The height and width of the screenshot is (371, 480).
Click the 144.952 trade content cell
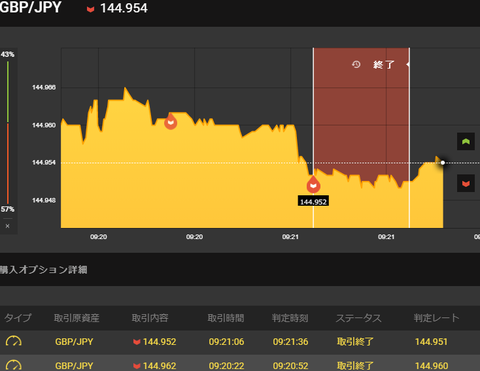[x=155, y=342]
